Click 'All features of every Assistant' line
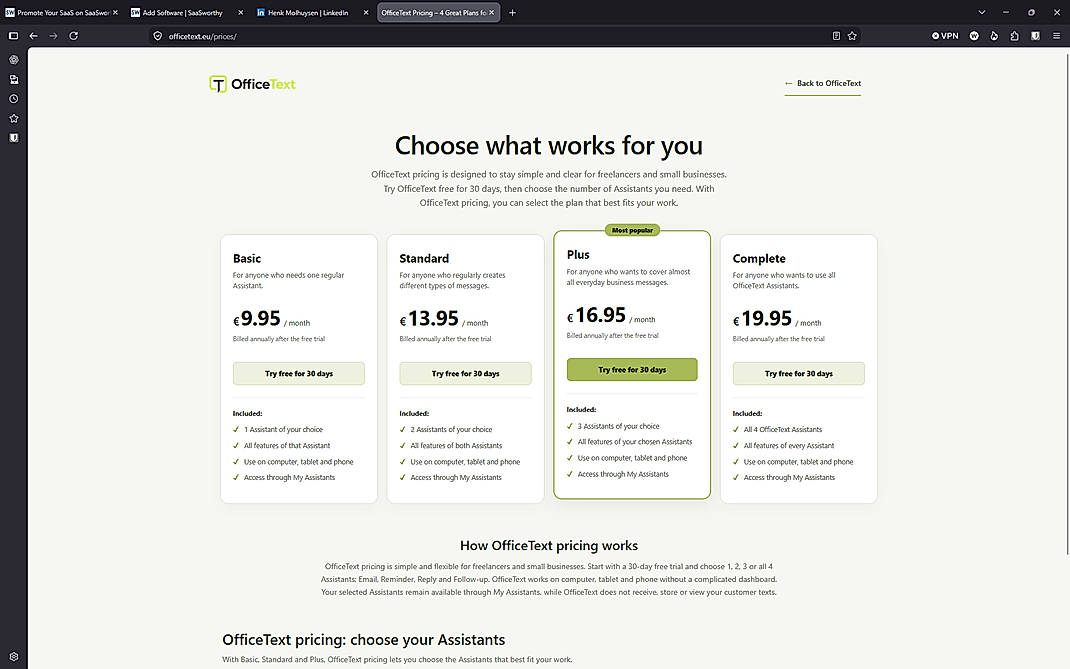This screenshot has height=669, width=1070. click(789, 446)
